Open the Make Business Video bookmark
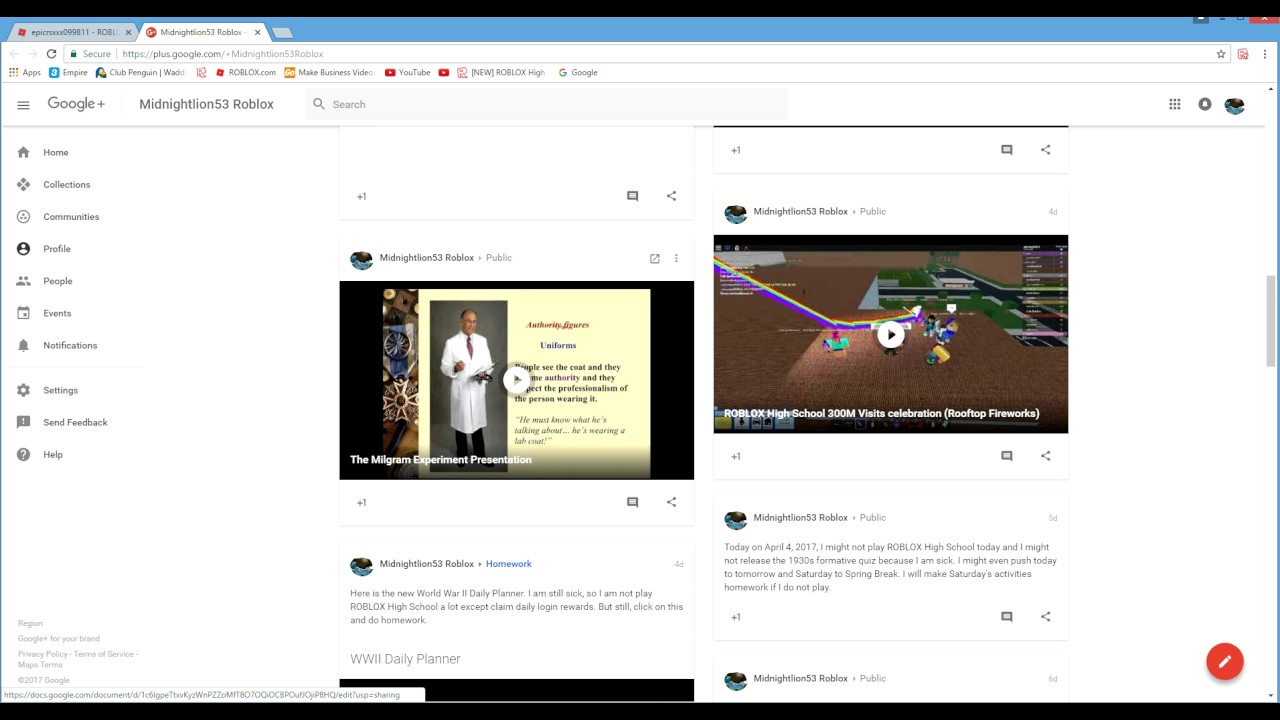Image resolution: width=1280 pixels, height=720 pixels. 329,72
